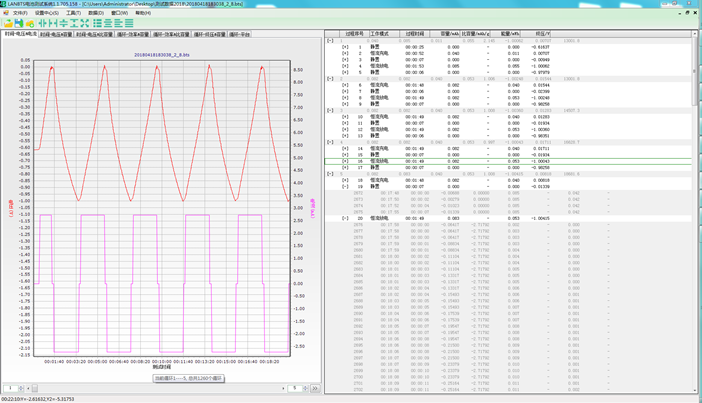Click the 过程时间 column header

[x=415, y=34]
